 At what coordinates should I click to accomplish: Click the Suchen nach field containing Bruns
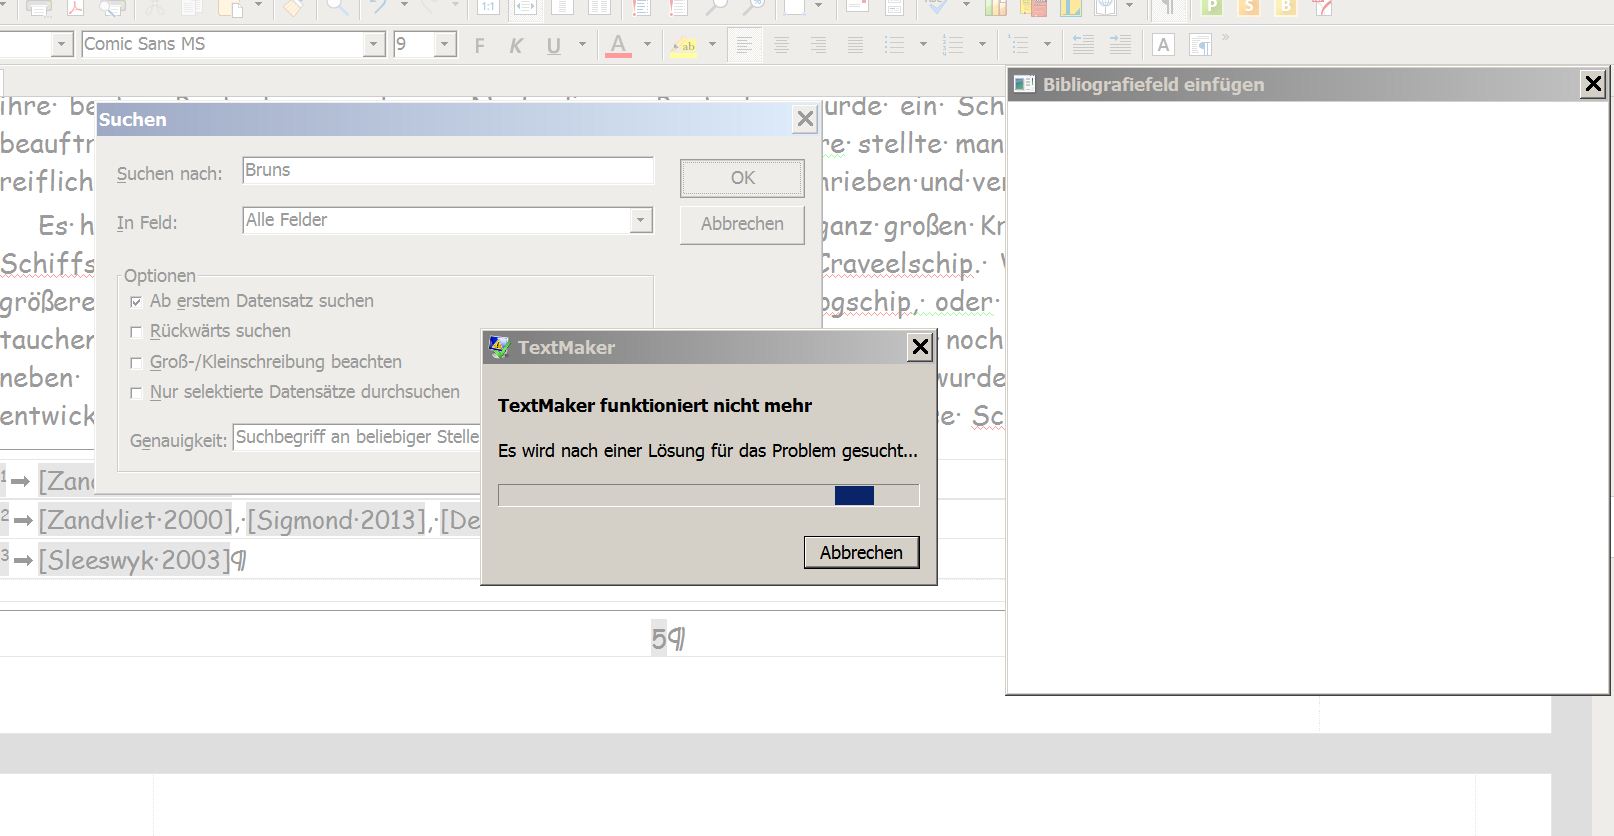[448, 170]
